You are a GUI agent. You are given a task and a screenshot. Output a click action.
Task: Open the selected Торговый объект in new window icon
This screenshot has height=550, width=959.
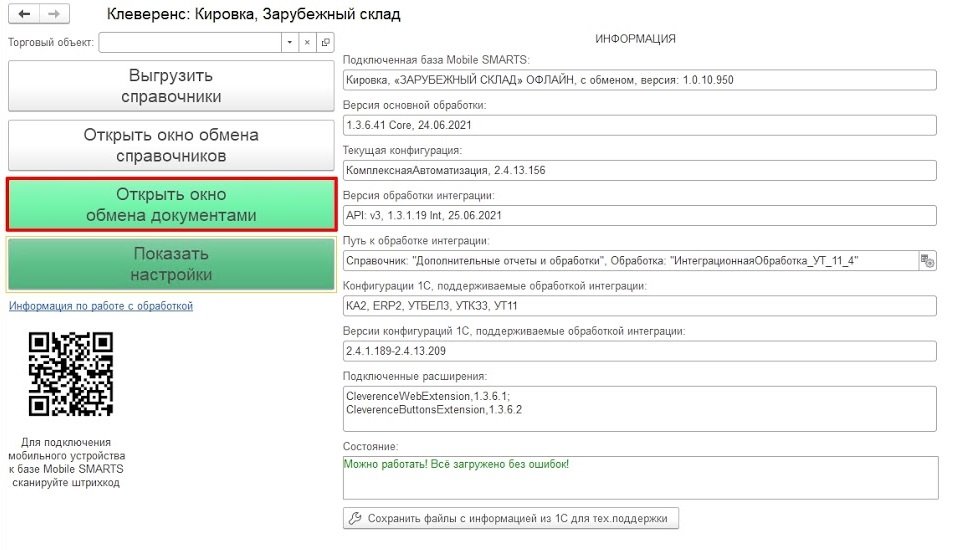325,42
